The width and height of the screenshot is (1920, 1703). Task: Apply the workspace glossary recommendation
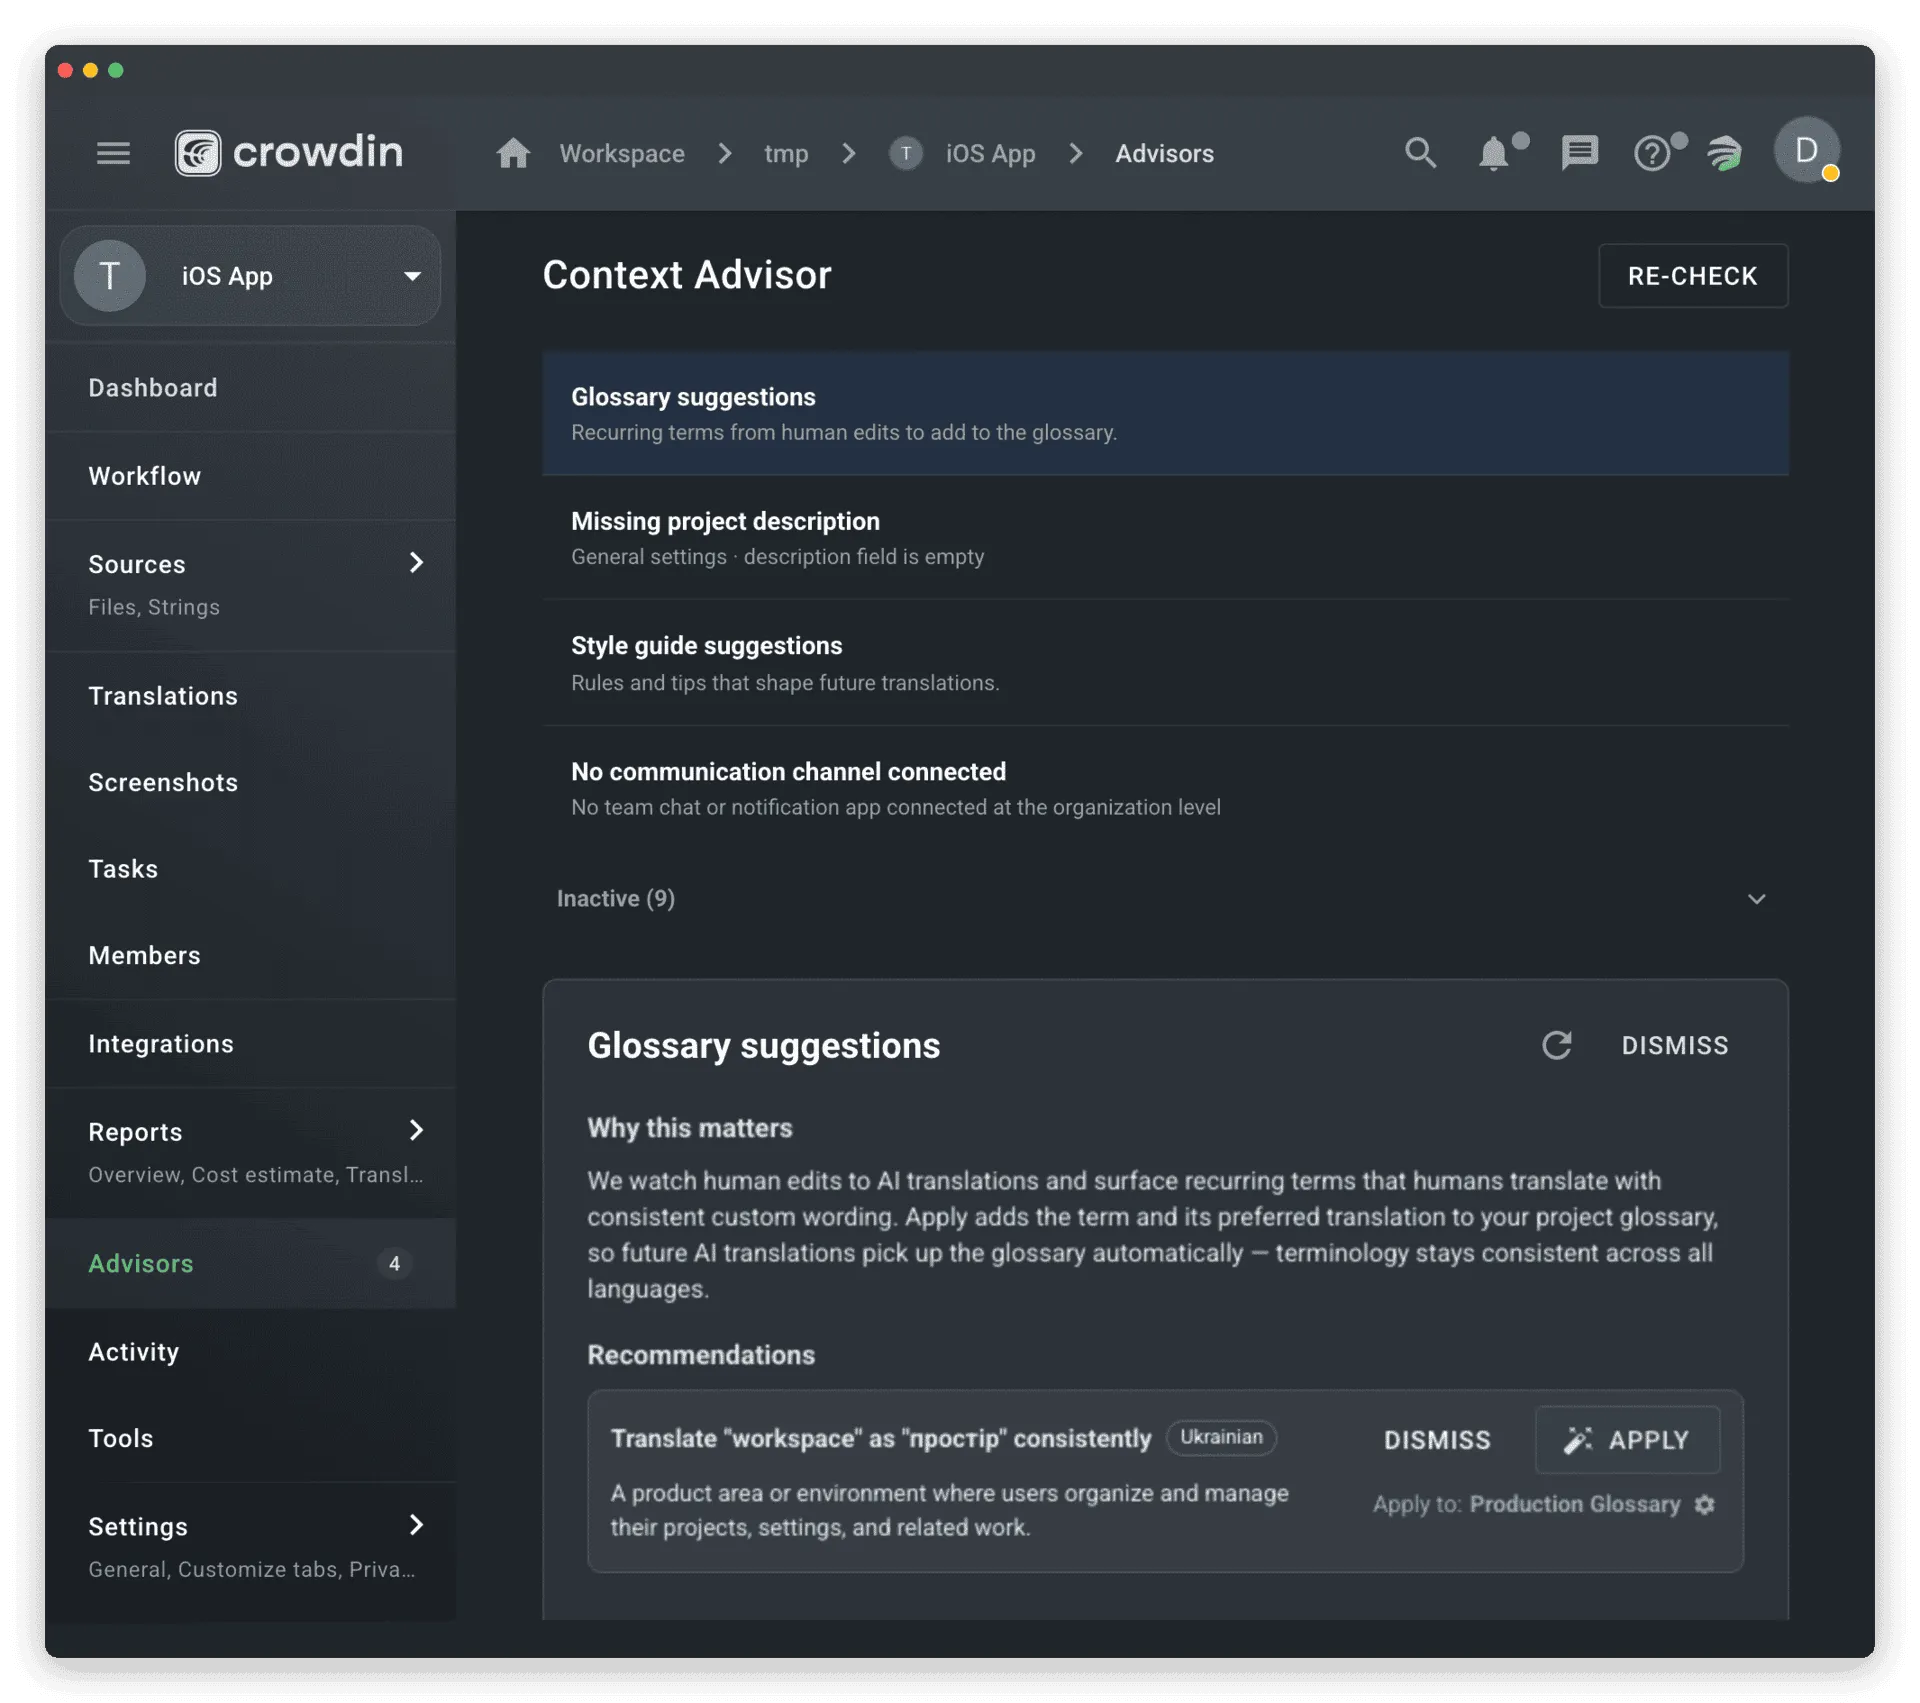click(1627, 1440)
